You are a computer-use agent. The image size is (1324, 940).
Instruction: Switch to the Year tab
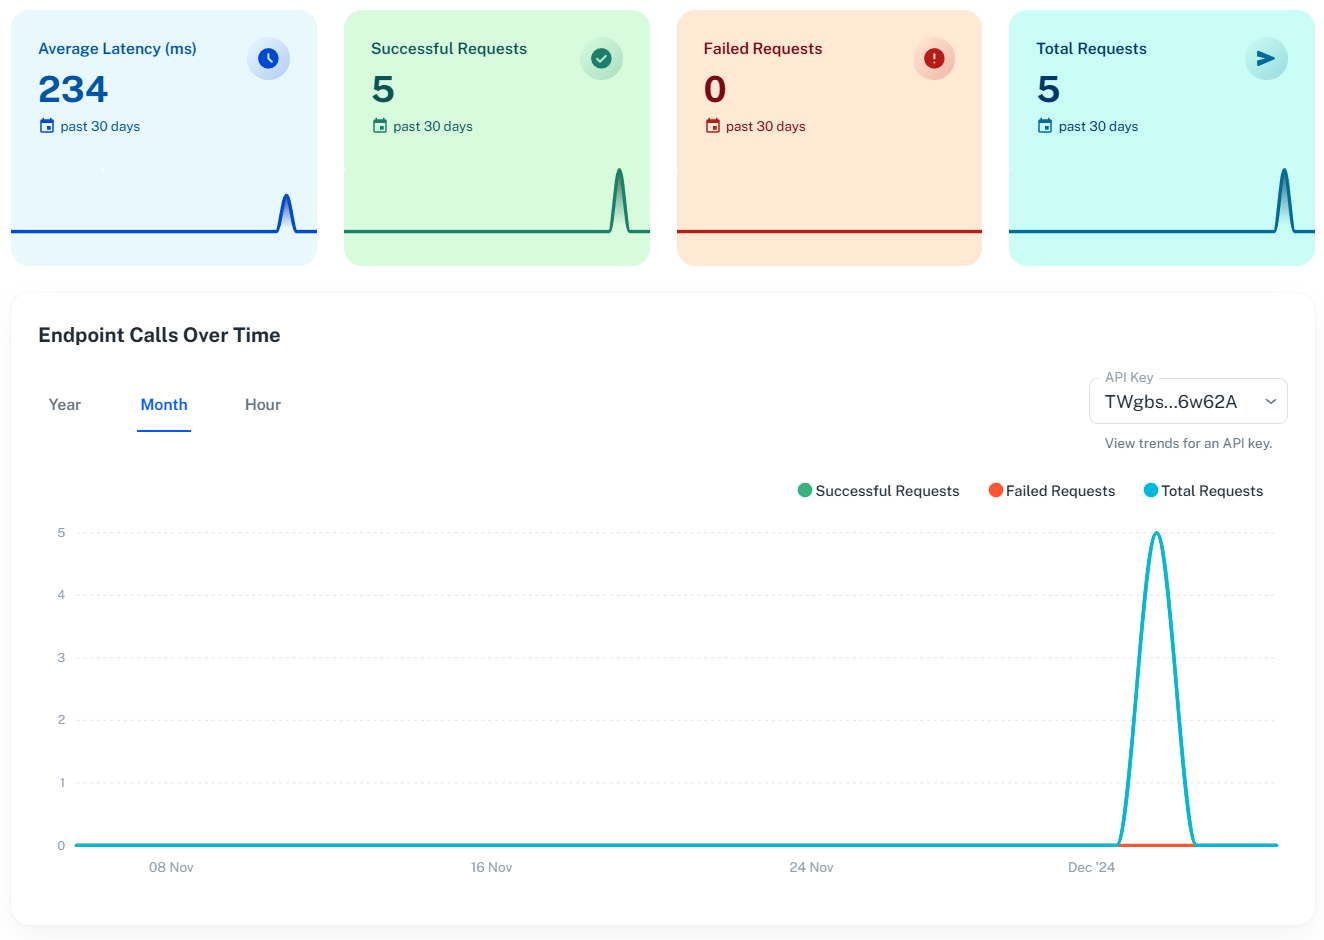pyautogui.click(x=65, y=405)
